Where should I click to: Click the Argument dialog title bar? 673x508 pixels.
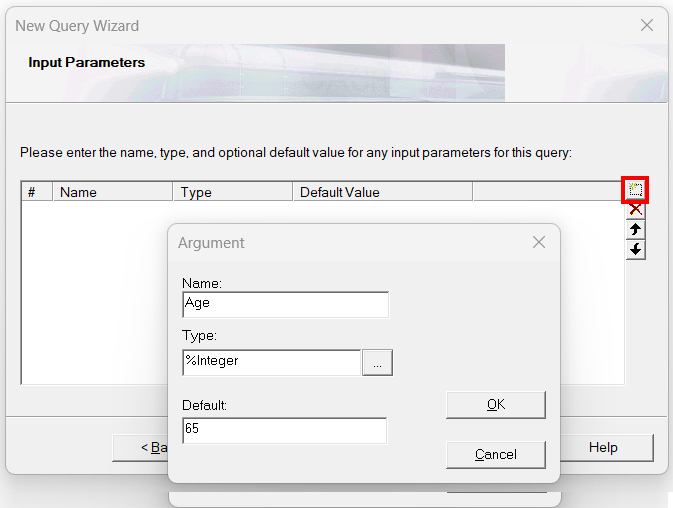[340, 242]
